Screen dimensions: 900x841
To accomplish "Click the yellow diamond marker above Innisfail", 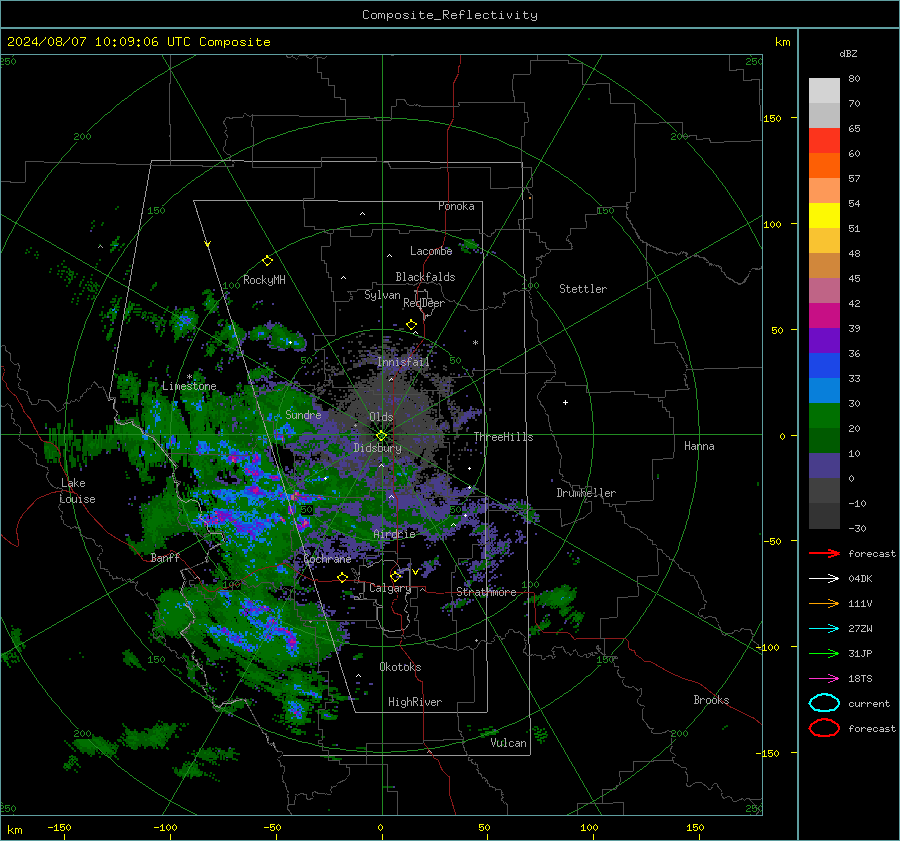I will tap(411, 325).
